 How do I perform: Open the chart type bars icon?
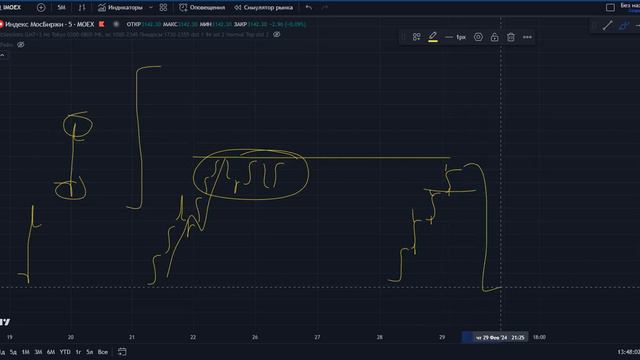click(82, 7)
